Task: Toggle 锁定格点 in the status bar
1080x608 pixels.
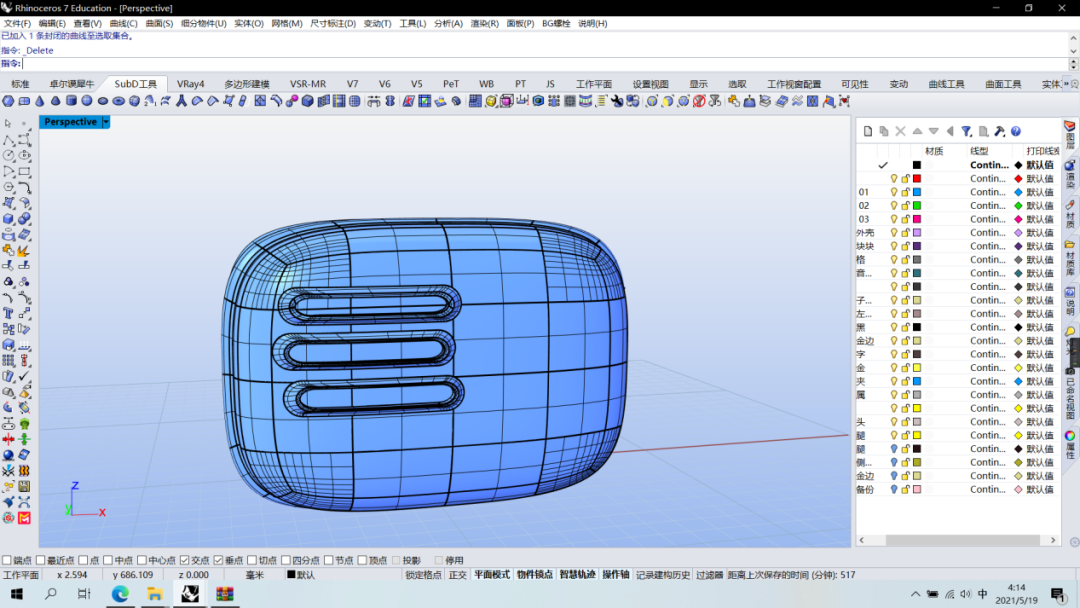Action: pyautogui.click(x=423, y=575)
